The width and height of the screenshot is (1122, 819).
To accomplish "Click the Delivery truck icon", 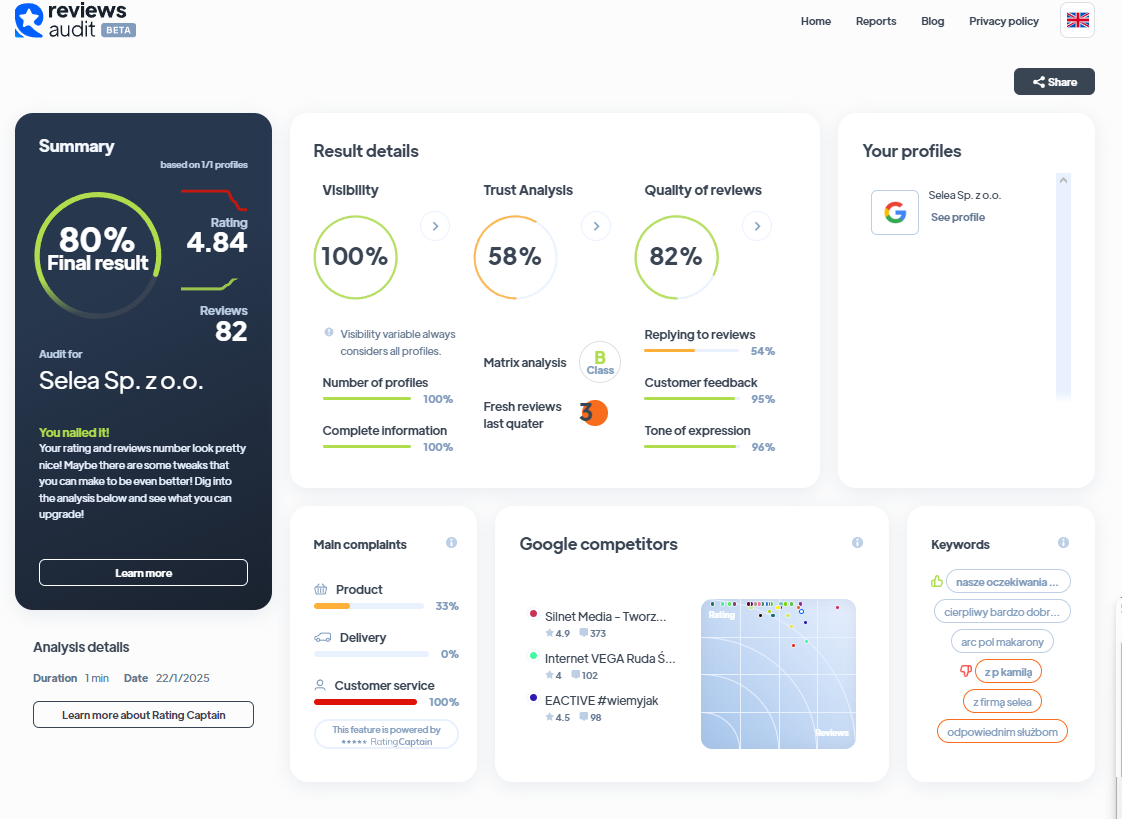I will pyautogui.click(x=323, y=637).
